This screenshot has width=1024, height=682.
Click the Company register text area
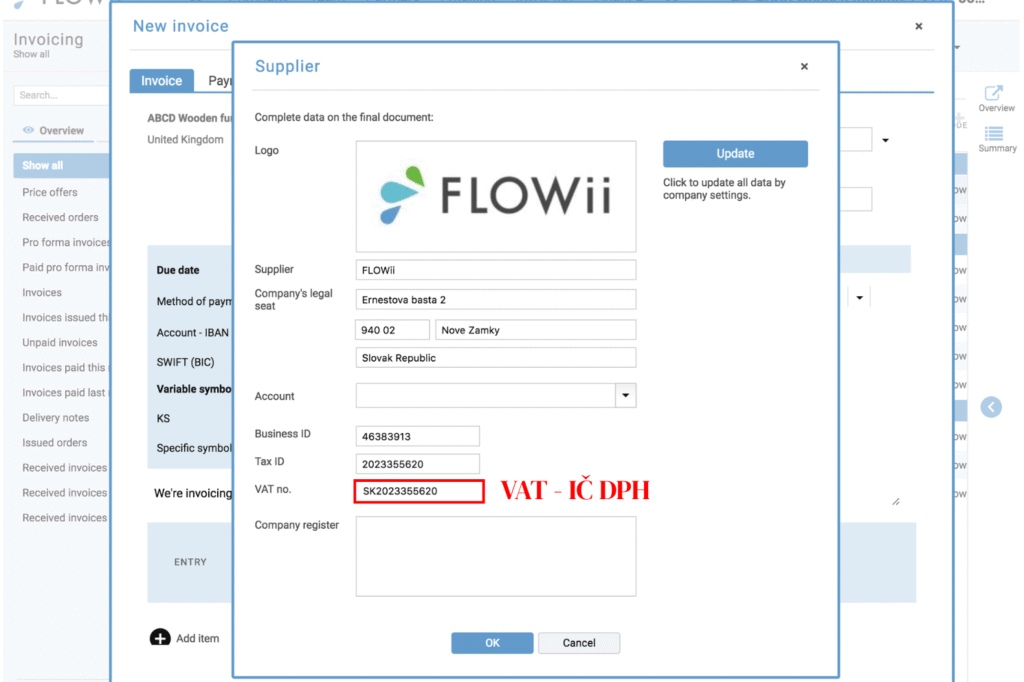(x=496, y=556)
